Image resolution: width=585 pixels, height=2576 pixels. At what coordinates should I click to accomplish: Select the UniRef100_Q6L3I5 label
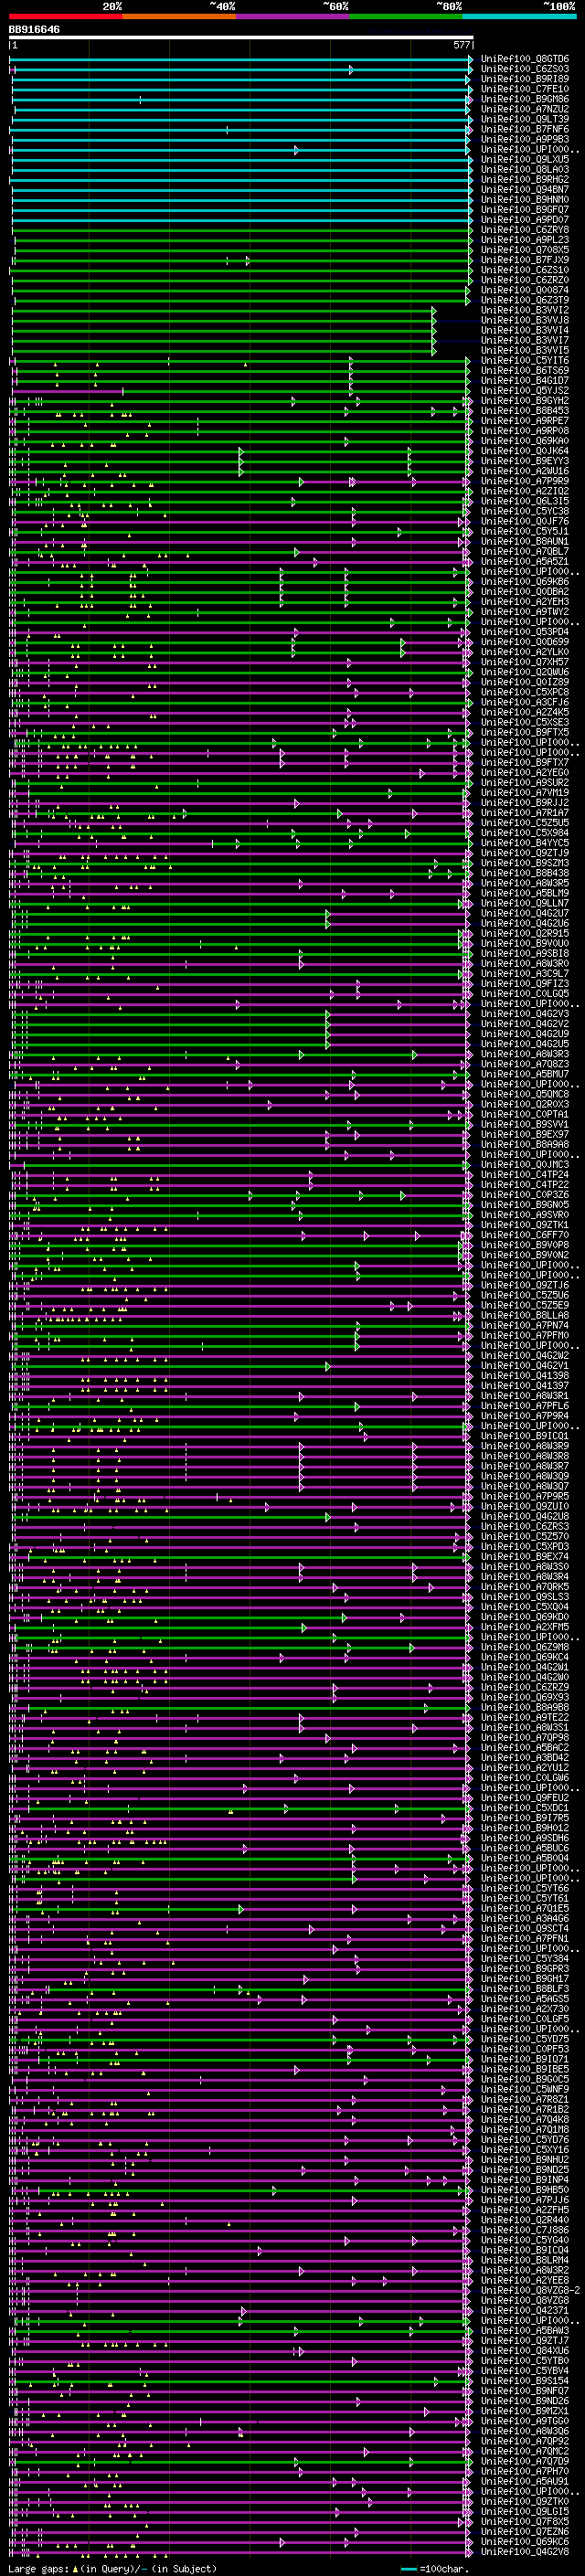525,501
